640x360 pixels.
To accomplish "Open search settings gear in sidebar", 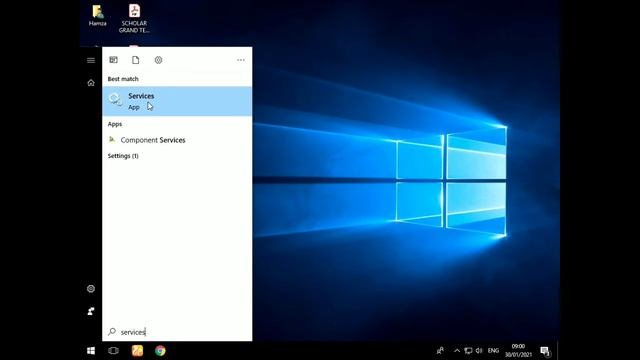I will click(x=91, y=289).
